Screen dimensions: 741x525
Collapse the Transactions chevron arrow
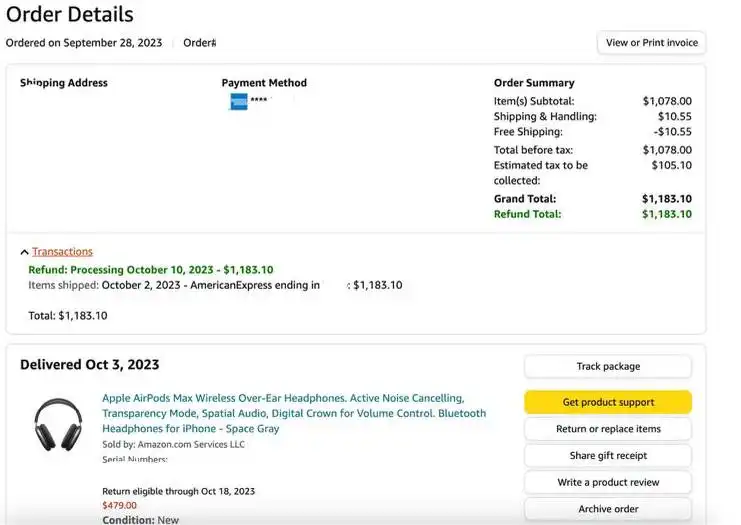point(25,252)
